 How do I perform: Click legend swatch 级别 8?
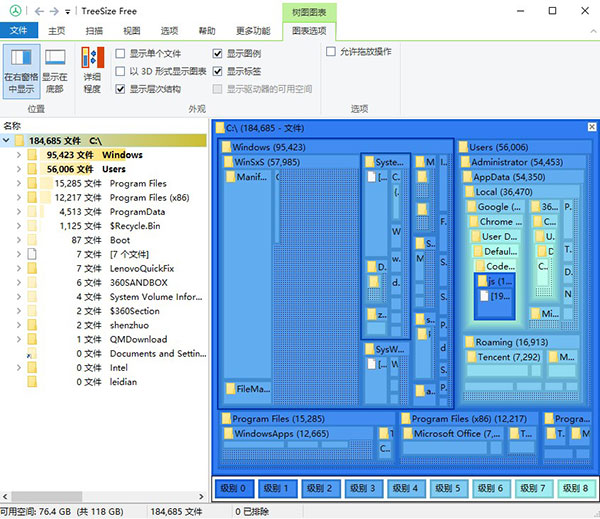click(576, 488)
